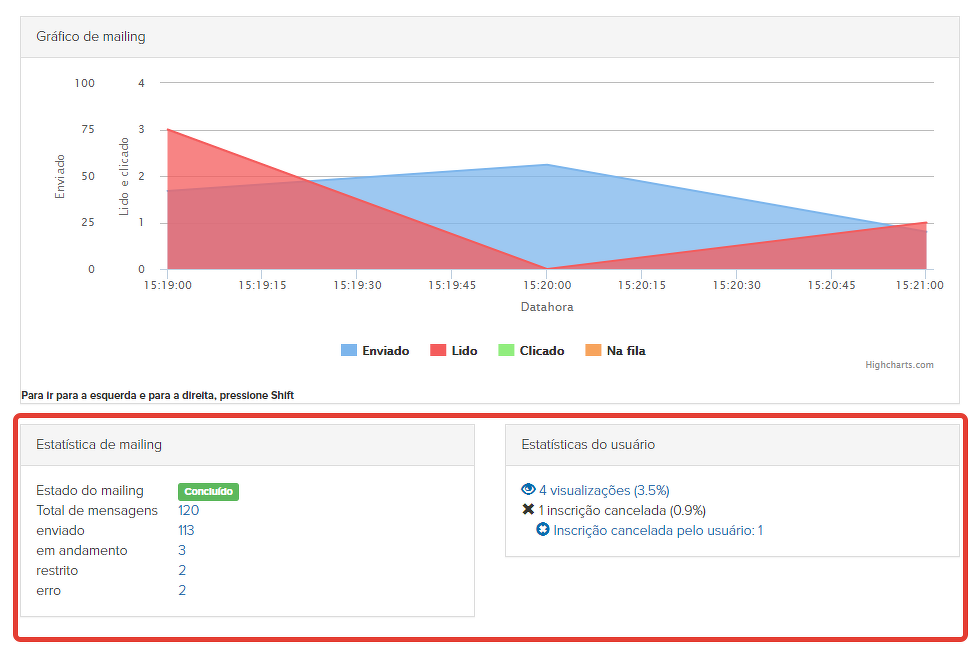Click the em andamento count 3
The image size is (969, 655).
tap(182, 550)
